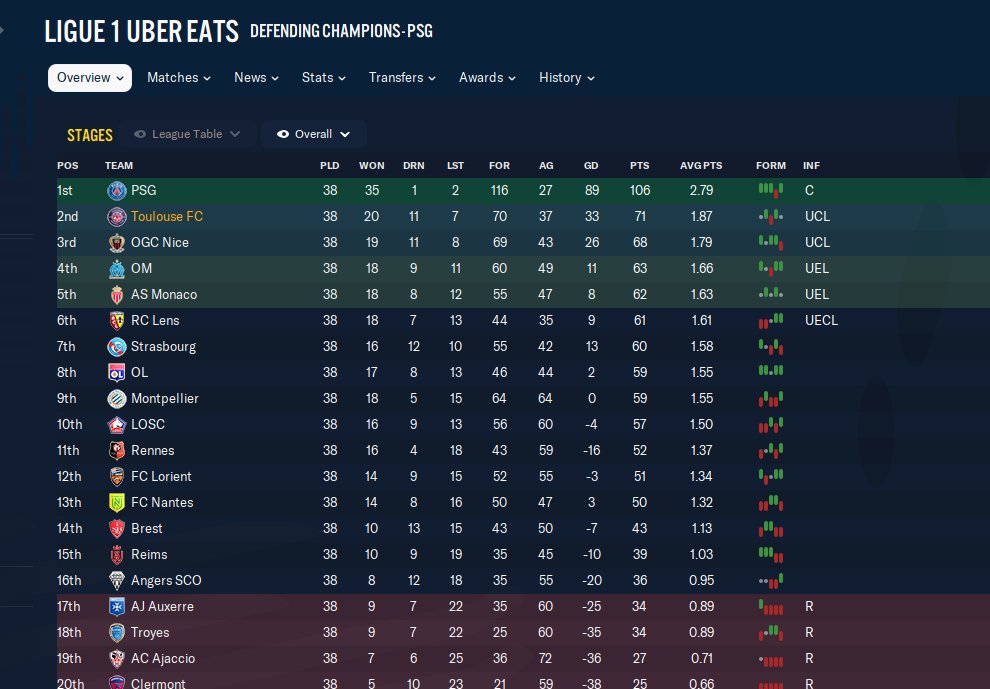Open the Transfers menu tab
Viewport: 990px width, 689px height.
click(x=404, y=77)
